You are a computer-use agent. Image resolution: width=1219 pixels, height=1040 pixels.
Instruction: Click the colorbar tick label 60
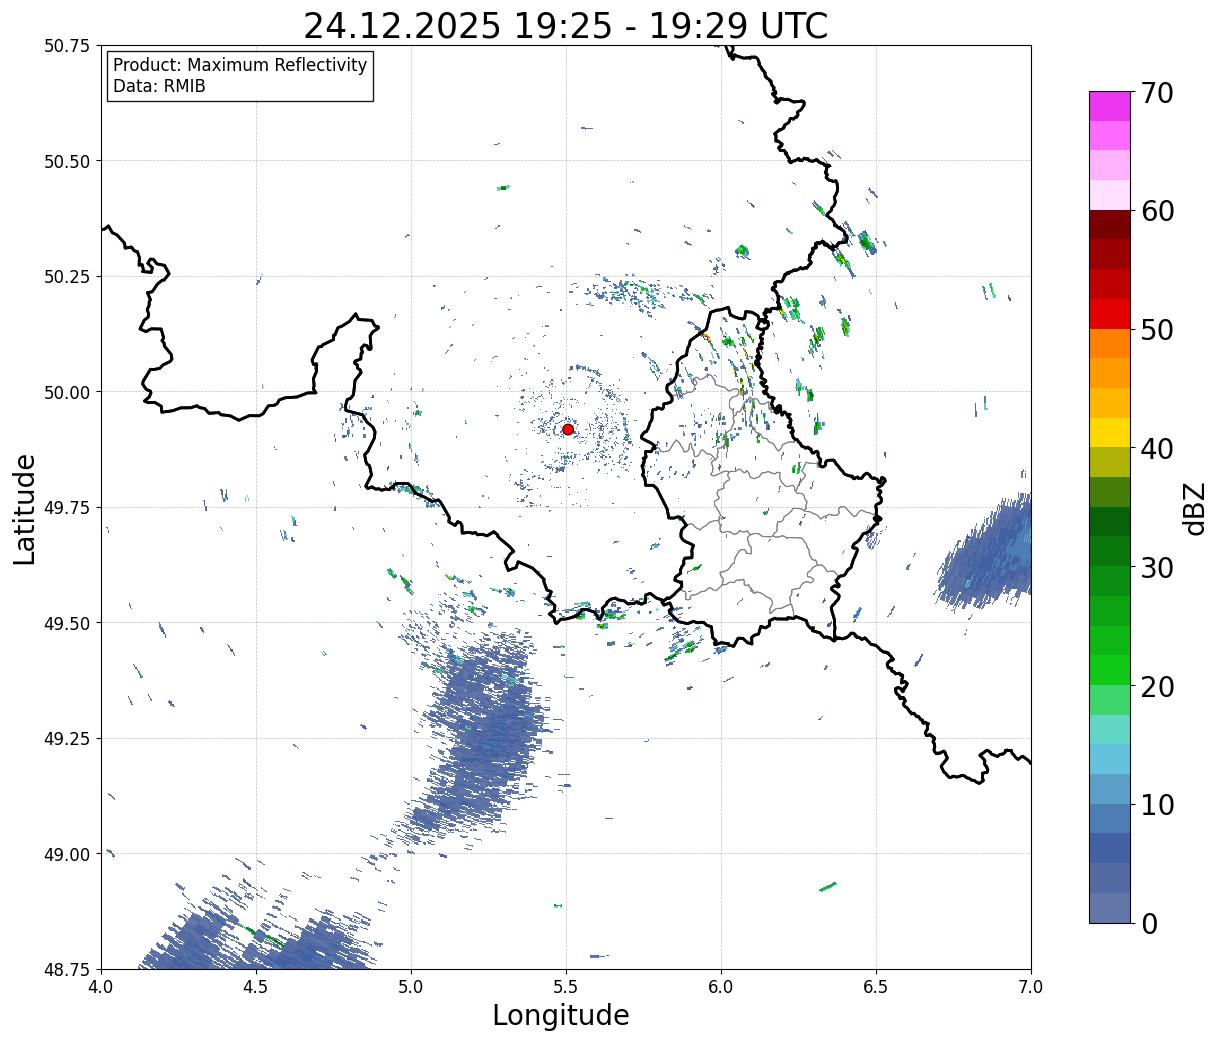point(1157,211)
